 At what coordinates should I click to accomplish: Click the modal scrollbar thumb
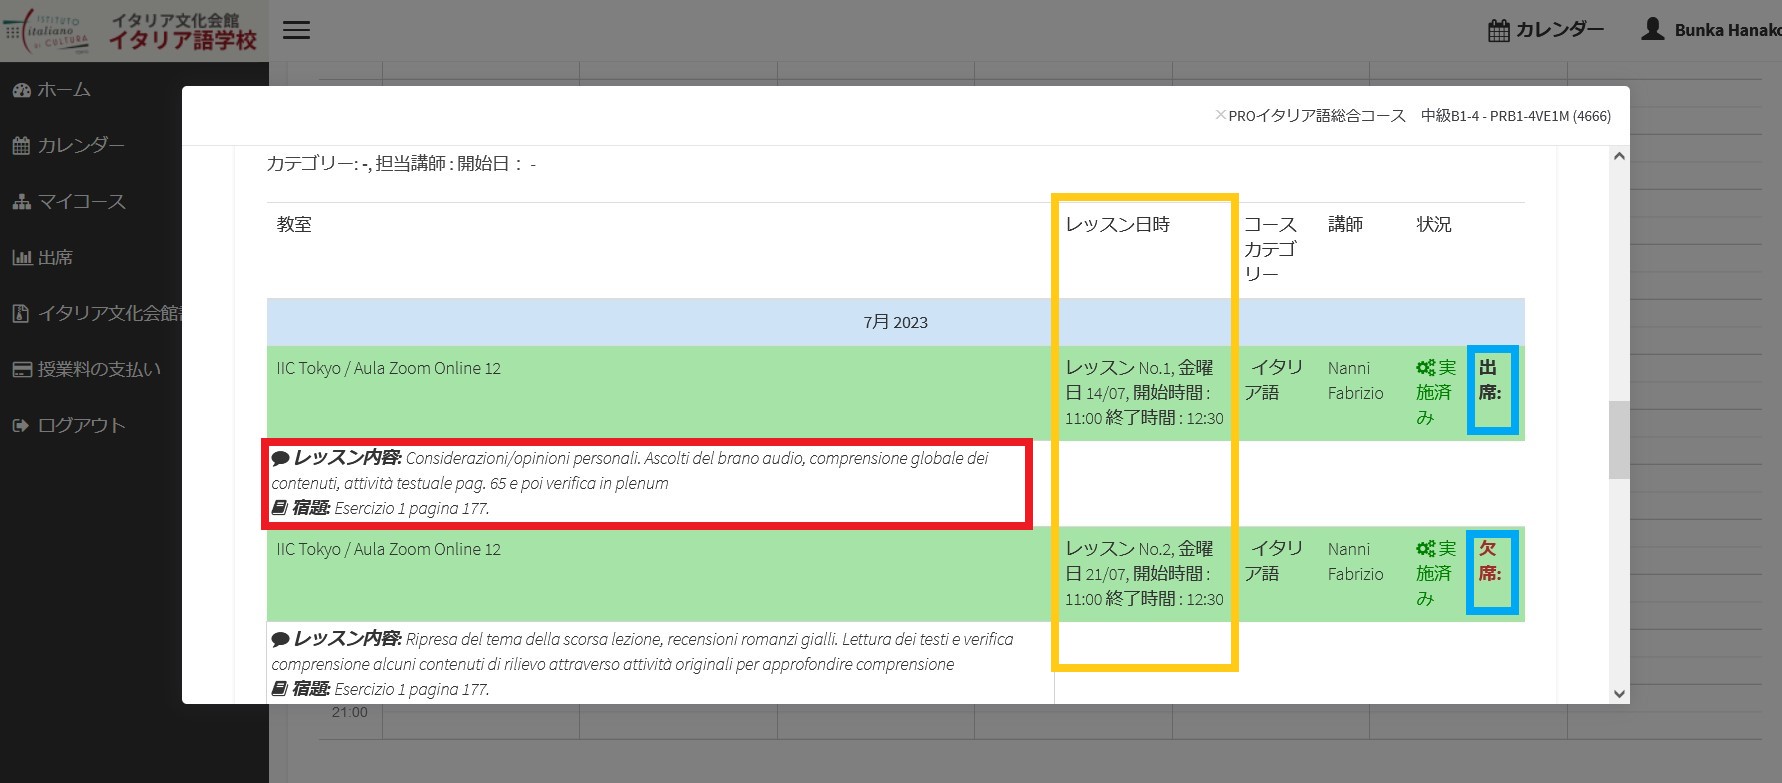coord(1619,440)
